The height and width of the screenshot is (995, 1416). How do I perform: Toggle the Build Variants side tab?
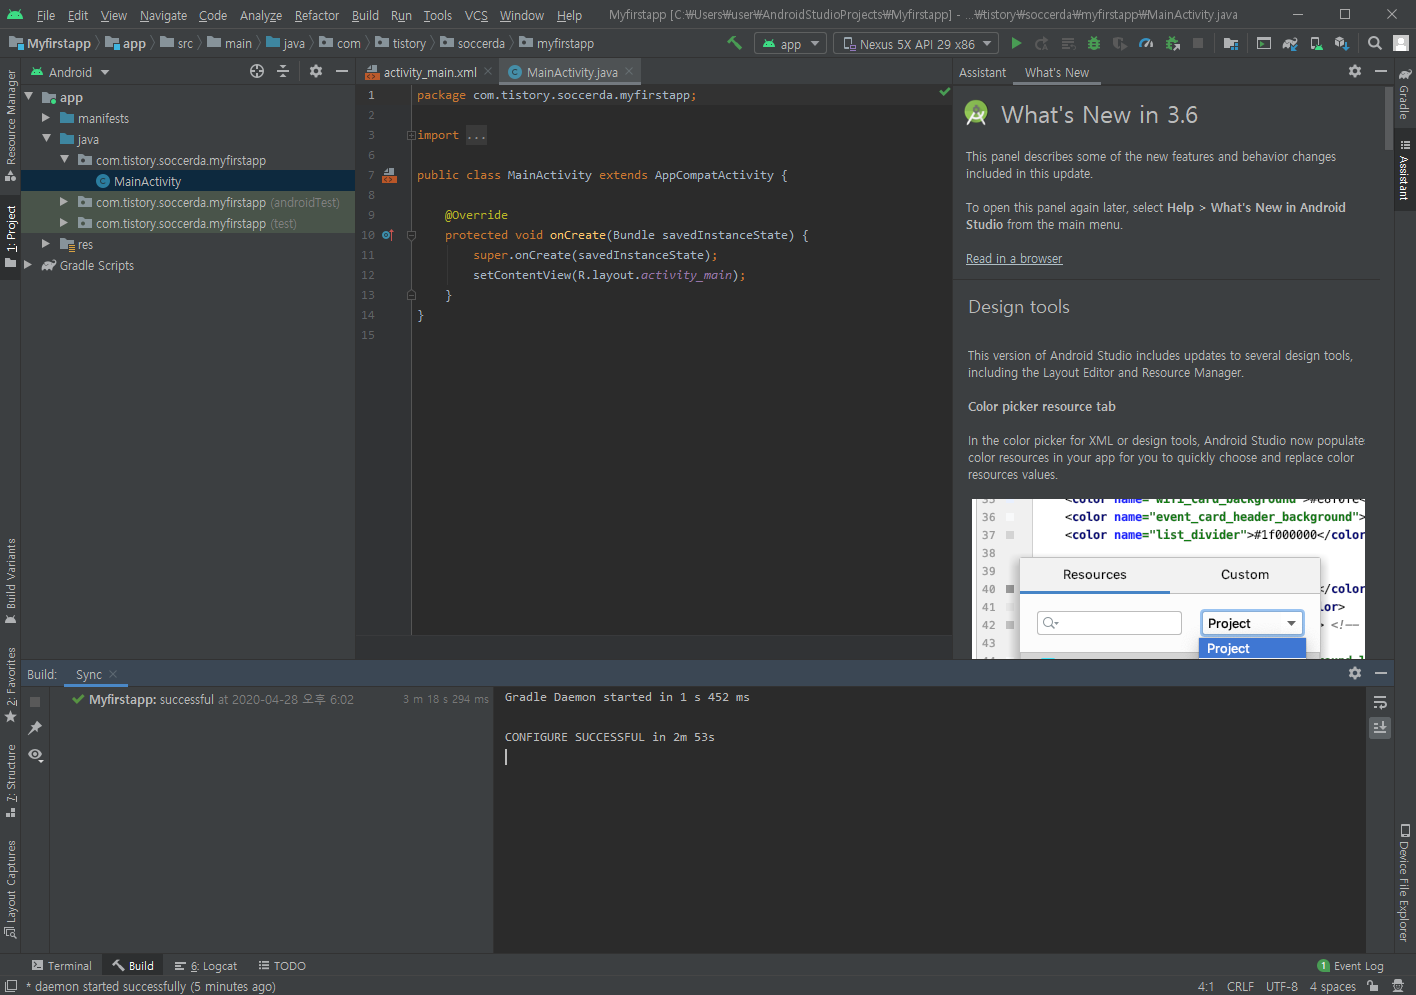[11, 581]
